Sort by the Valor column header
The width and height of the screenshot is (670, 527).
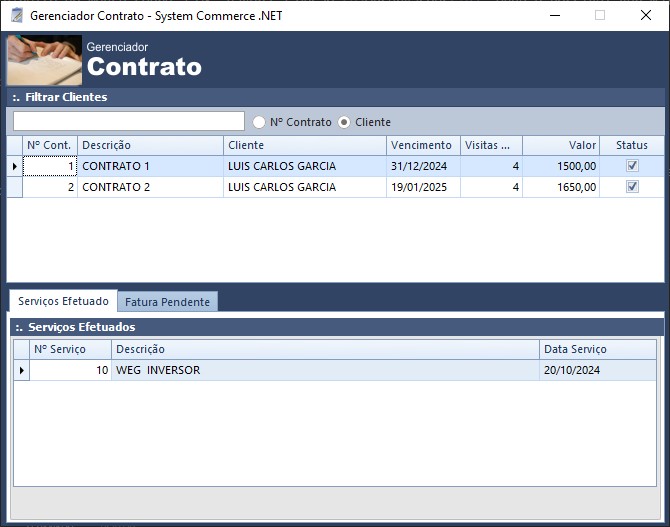coord(561,145)
